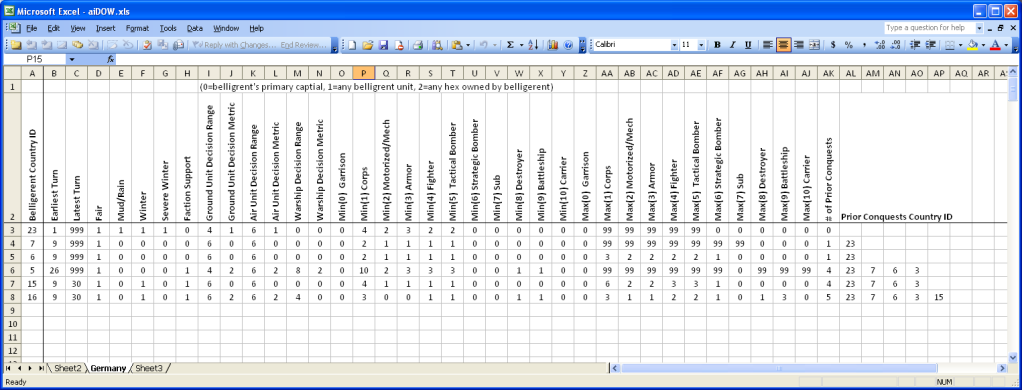Open the File menu
The height and width of the screenshot is (390, 1022).
point(32,28)
